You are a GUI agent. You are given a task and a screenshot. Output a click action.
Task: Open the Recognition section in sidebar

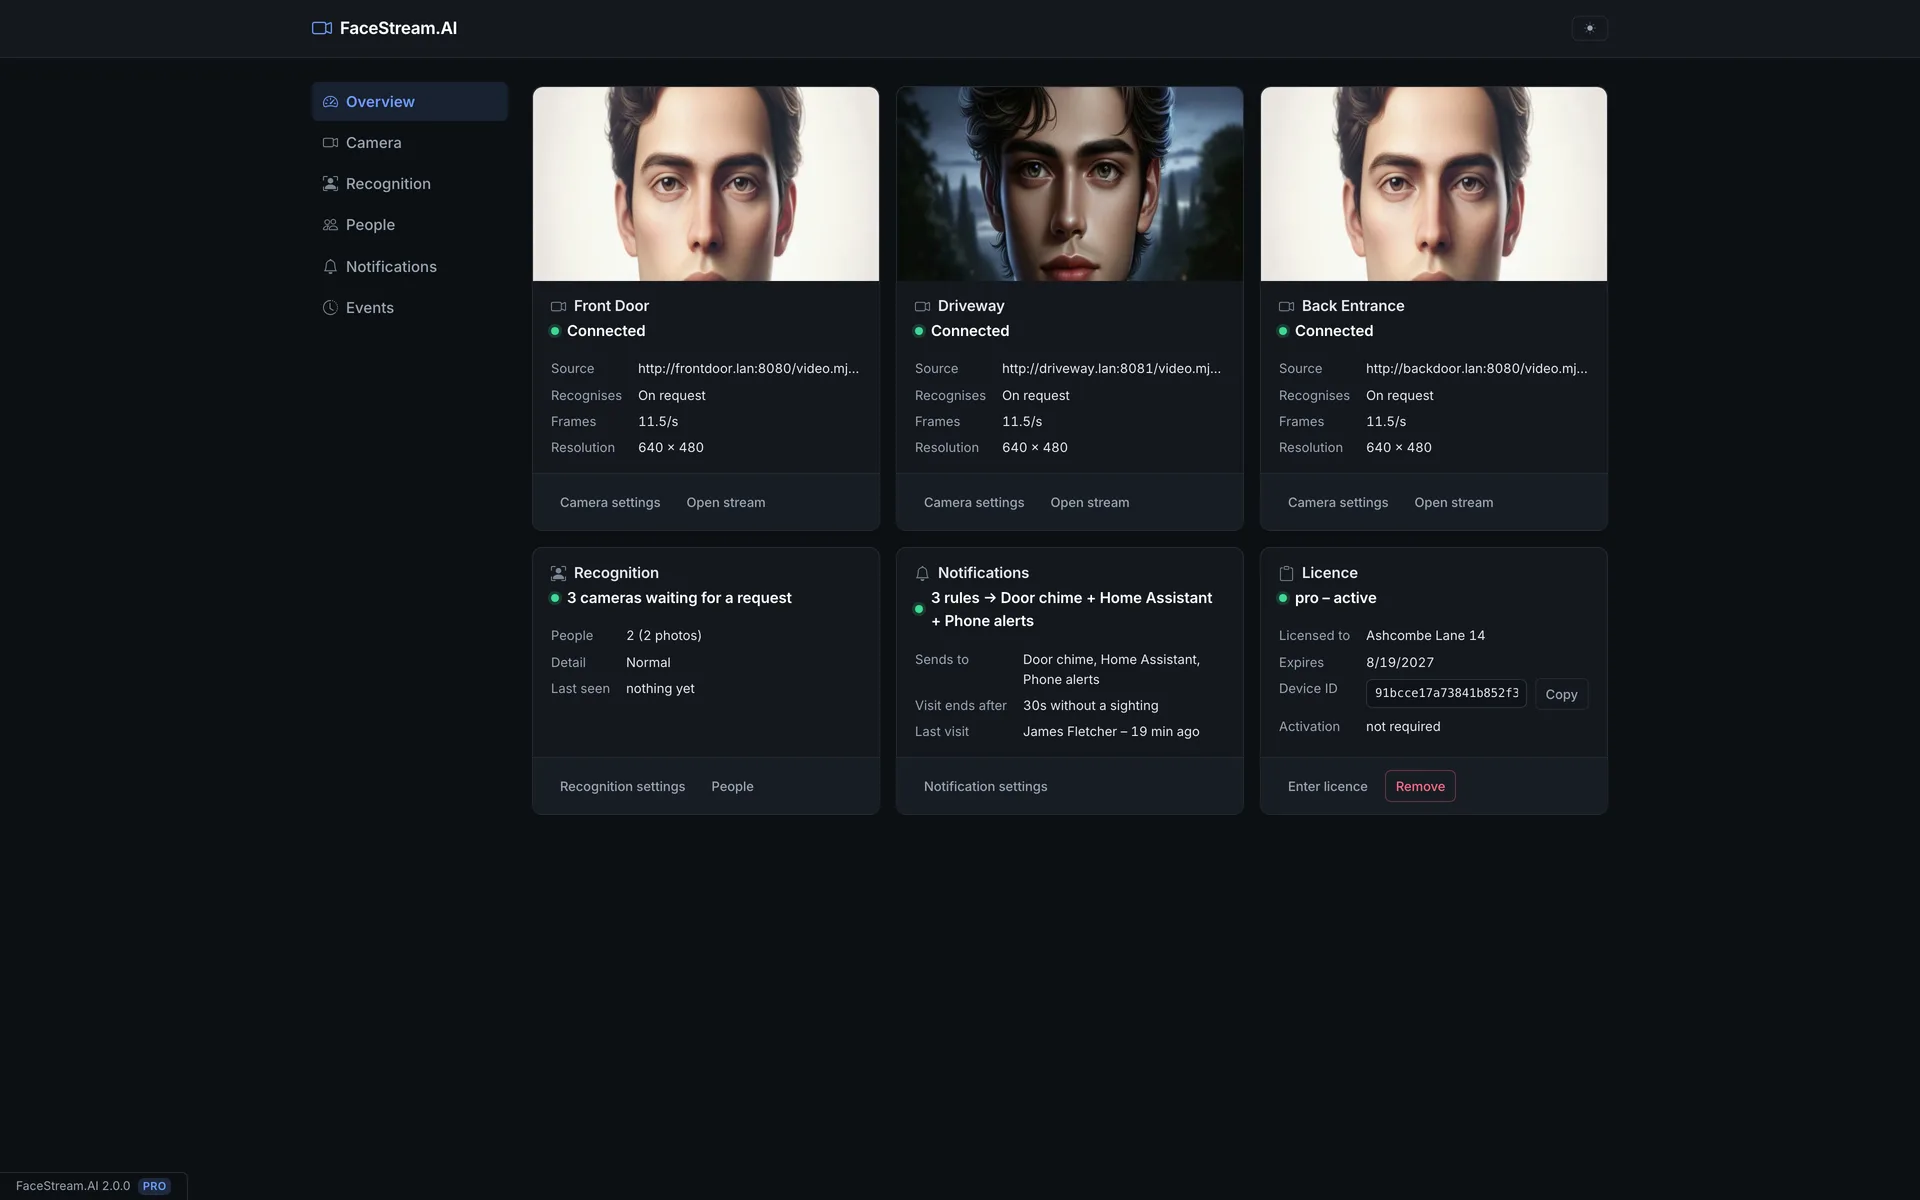[x=410, y=184]
